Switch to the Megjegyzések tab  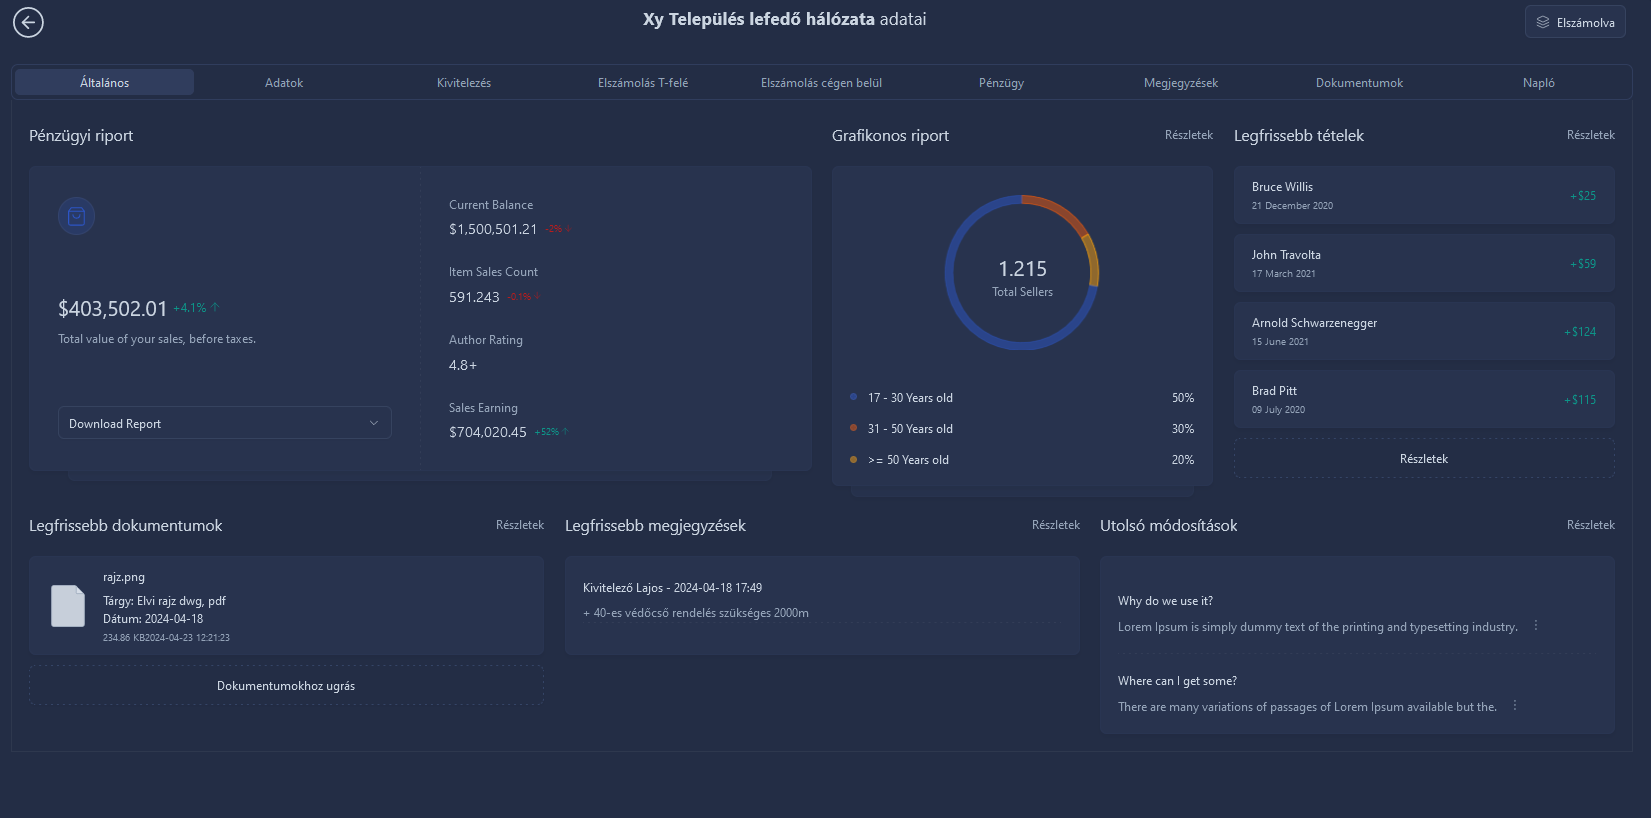[1181, 83]
